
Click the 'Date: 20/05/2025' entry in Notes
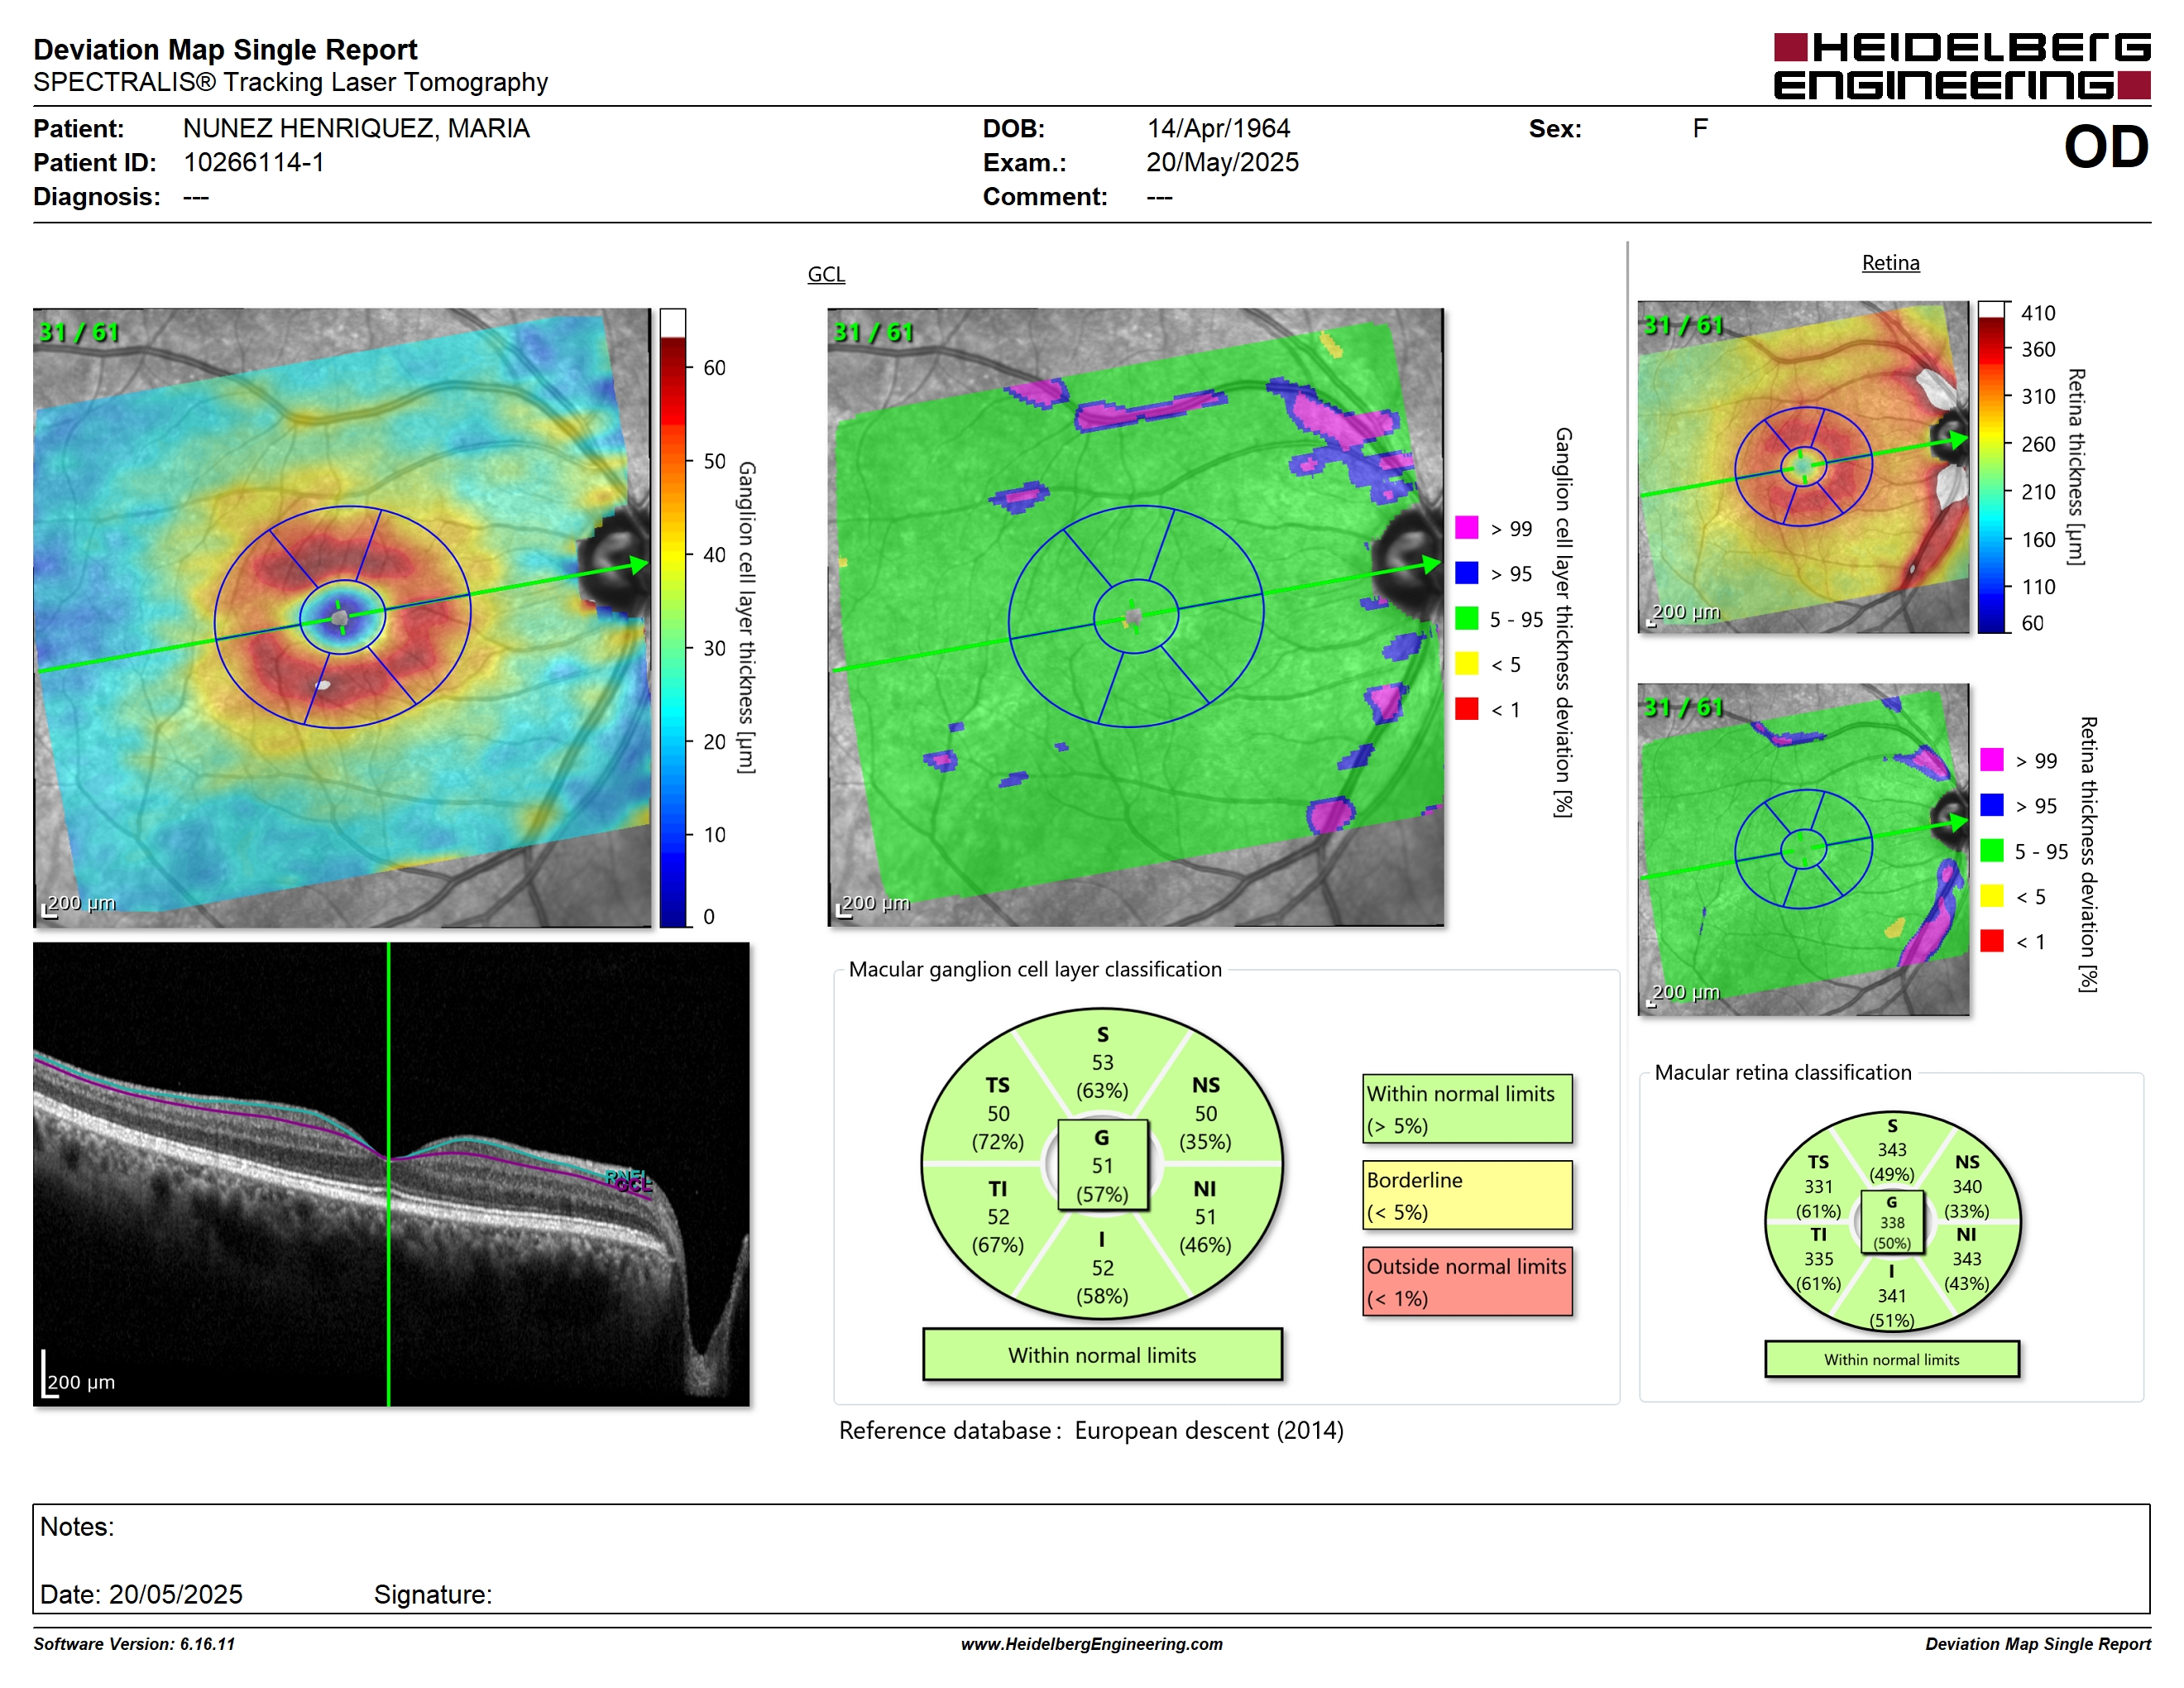(141, 1594)
